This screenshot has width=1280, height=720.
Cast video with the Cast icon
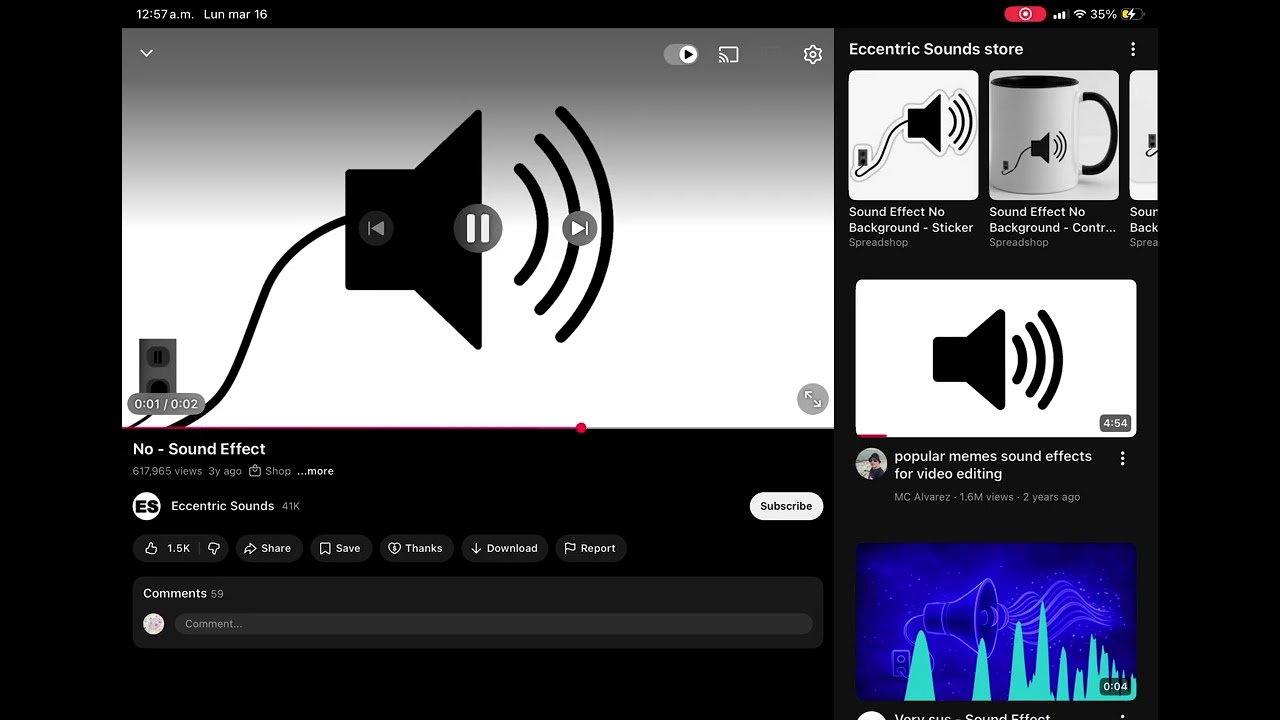(x=728, y=54)
